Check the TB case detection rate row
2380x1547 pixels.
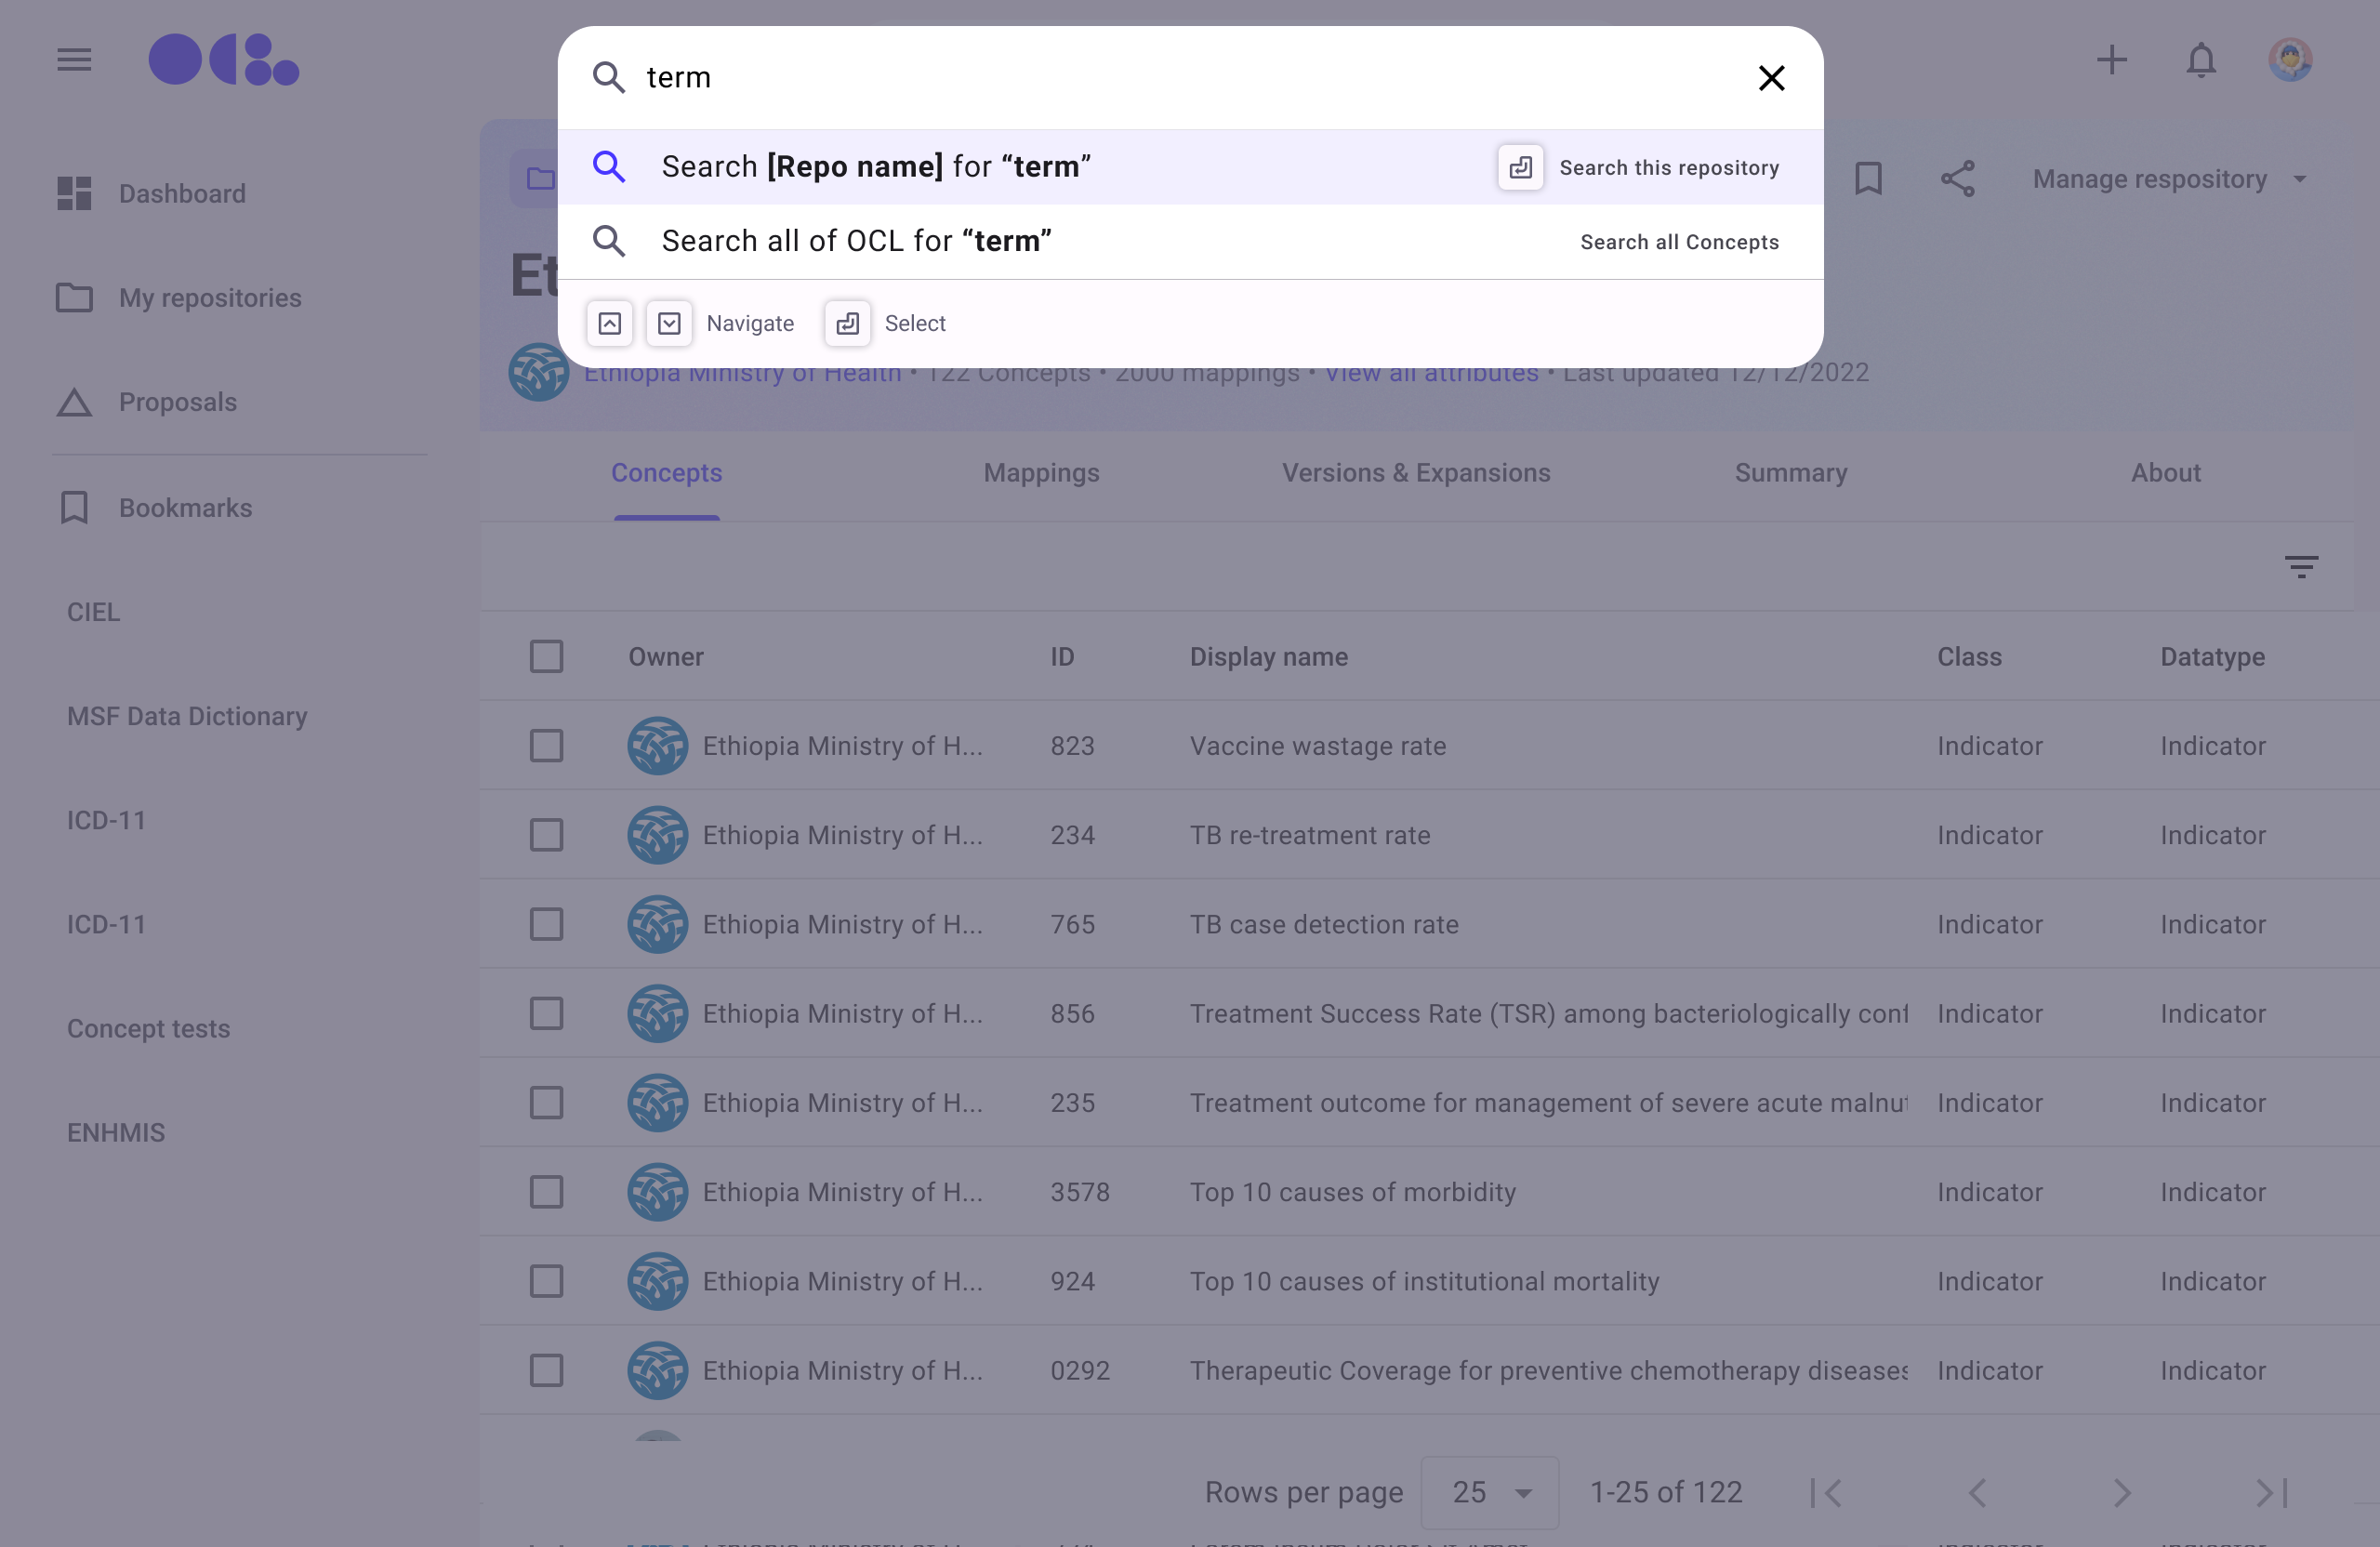tap(546, 924)
